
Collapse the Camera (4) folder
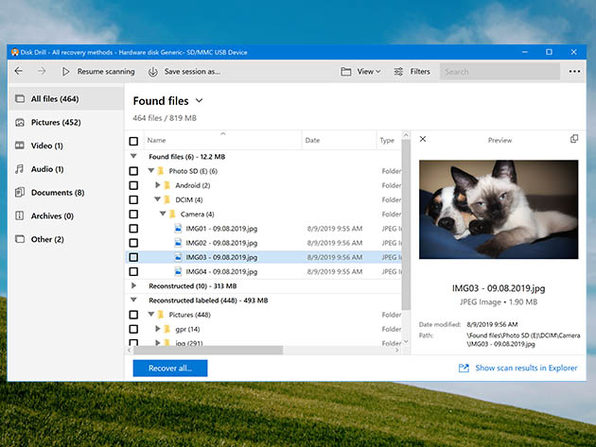pyautogui.click(x=163, y=214)
